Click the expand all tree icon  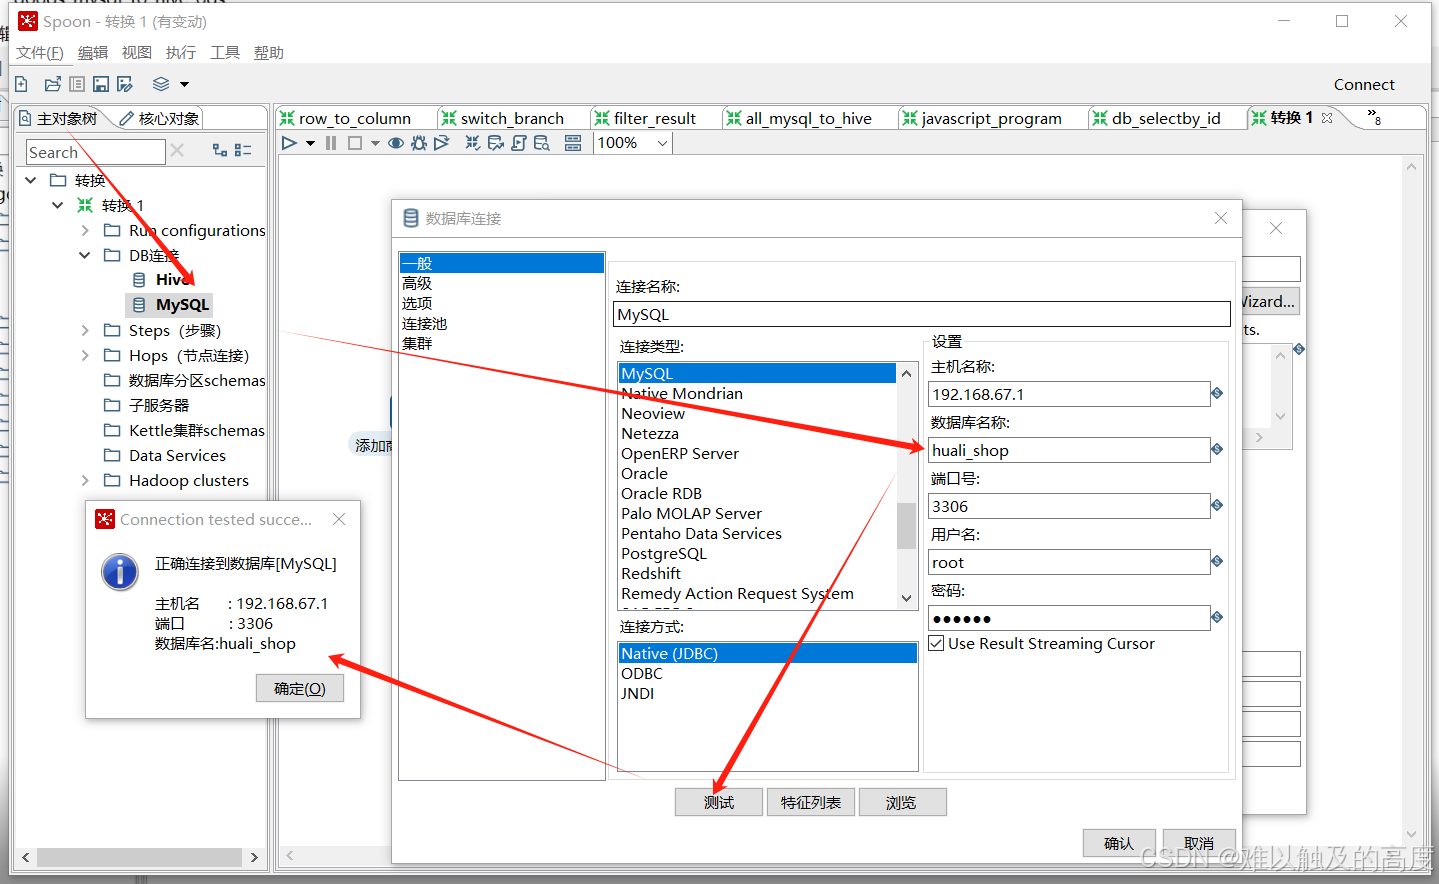pos(220,150)
